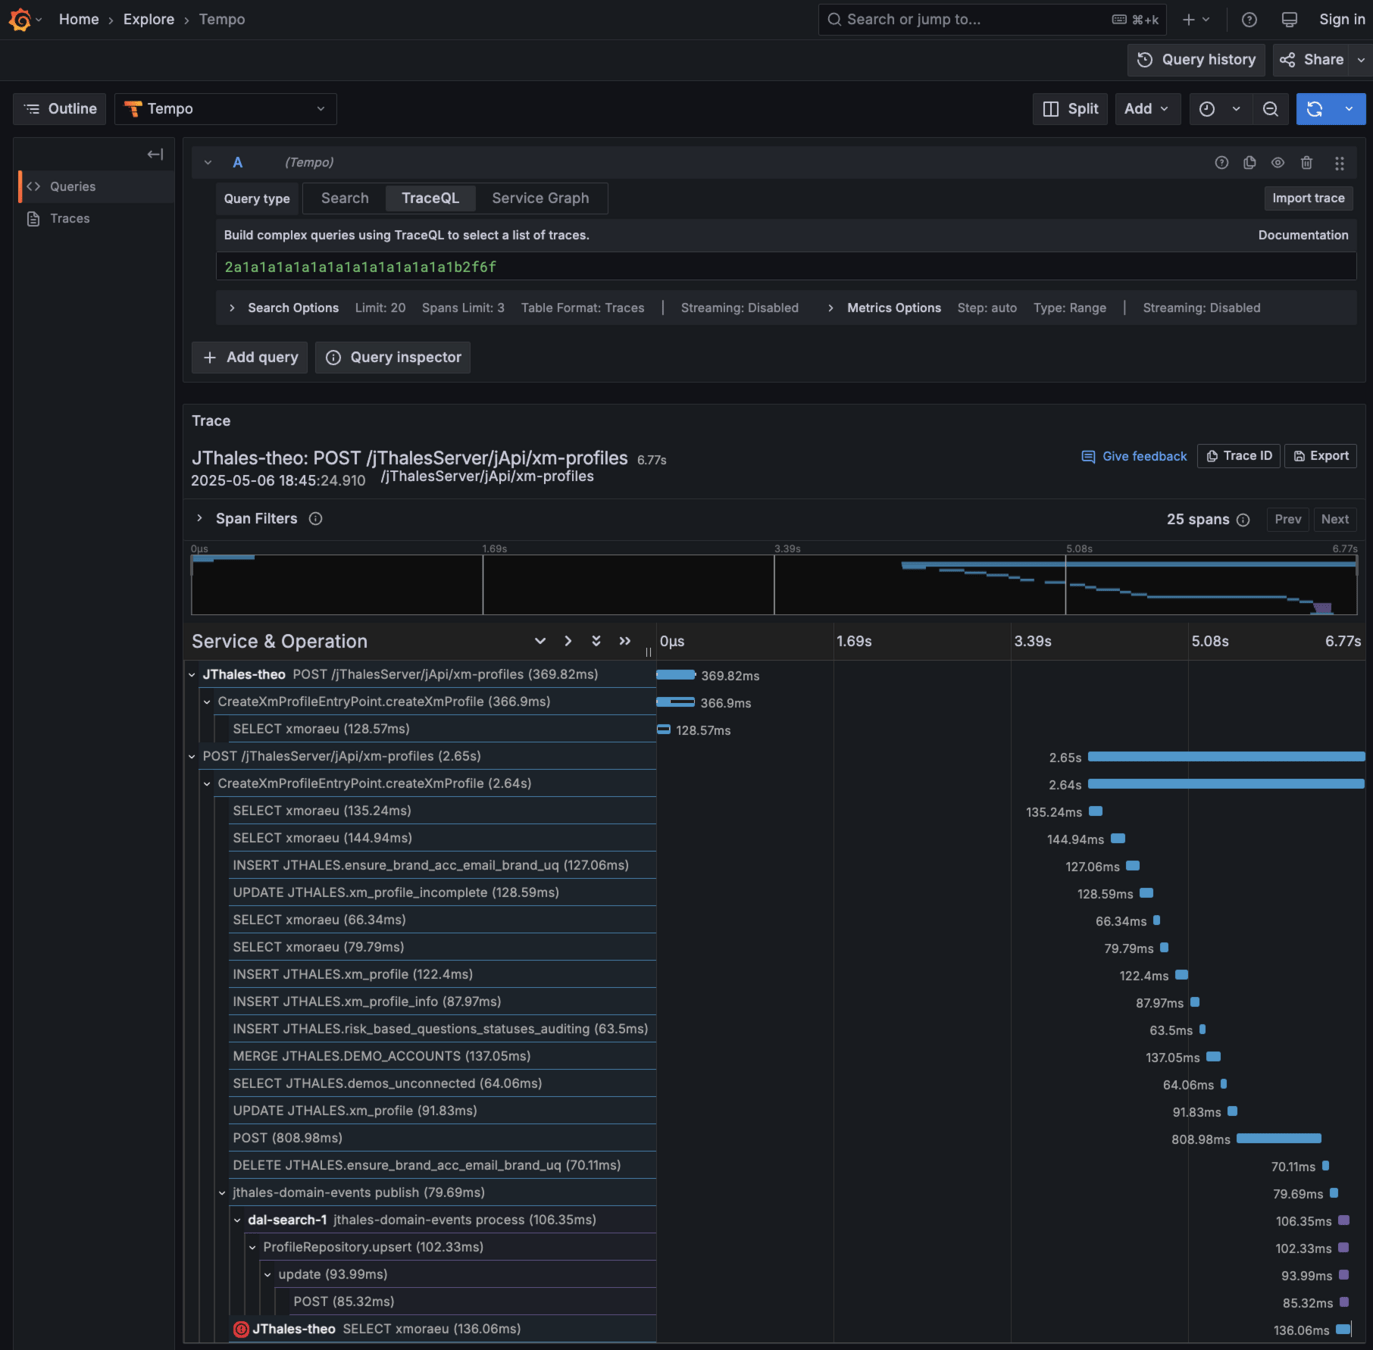1373x1350 pixels.
Task: Select Traces in the outline sidebar
Action: pyautogui.click(x=96, y=219)
